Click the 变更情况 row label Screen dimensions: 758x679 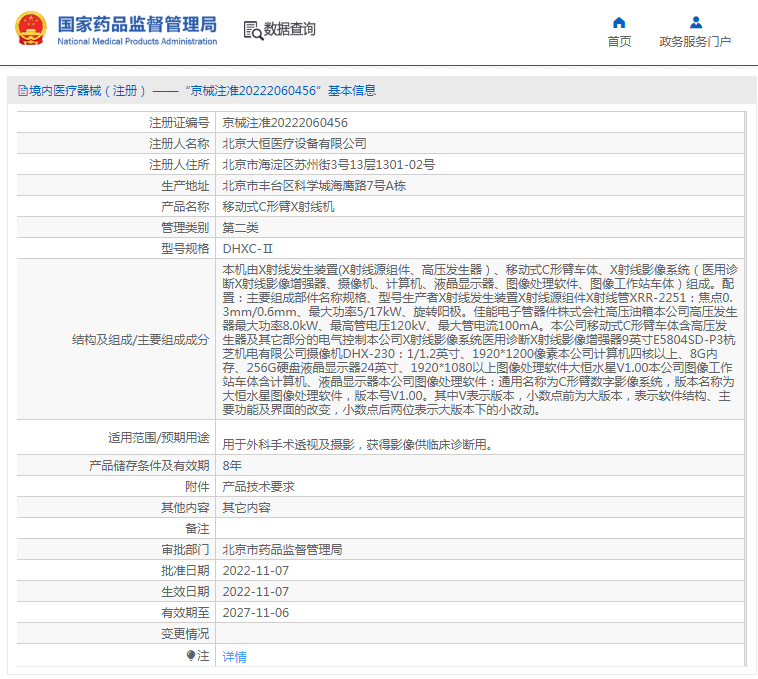coord(185,634)
